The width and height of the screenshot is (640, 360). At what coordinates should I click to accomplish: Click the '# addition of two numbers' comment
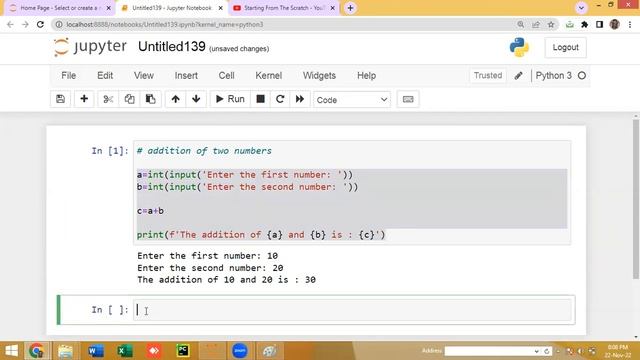(204, 151)
